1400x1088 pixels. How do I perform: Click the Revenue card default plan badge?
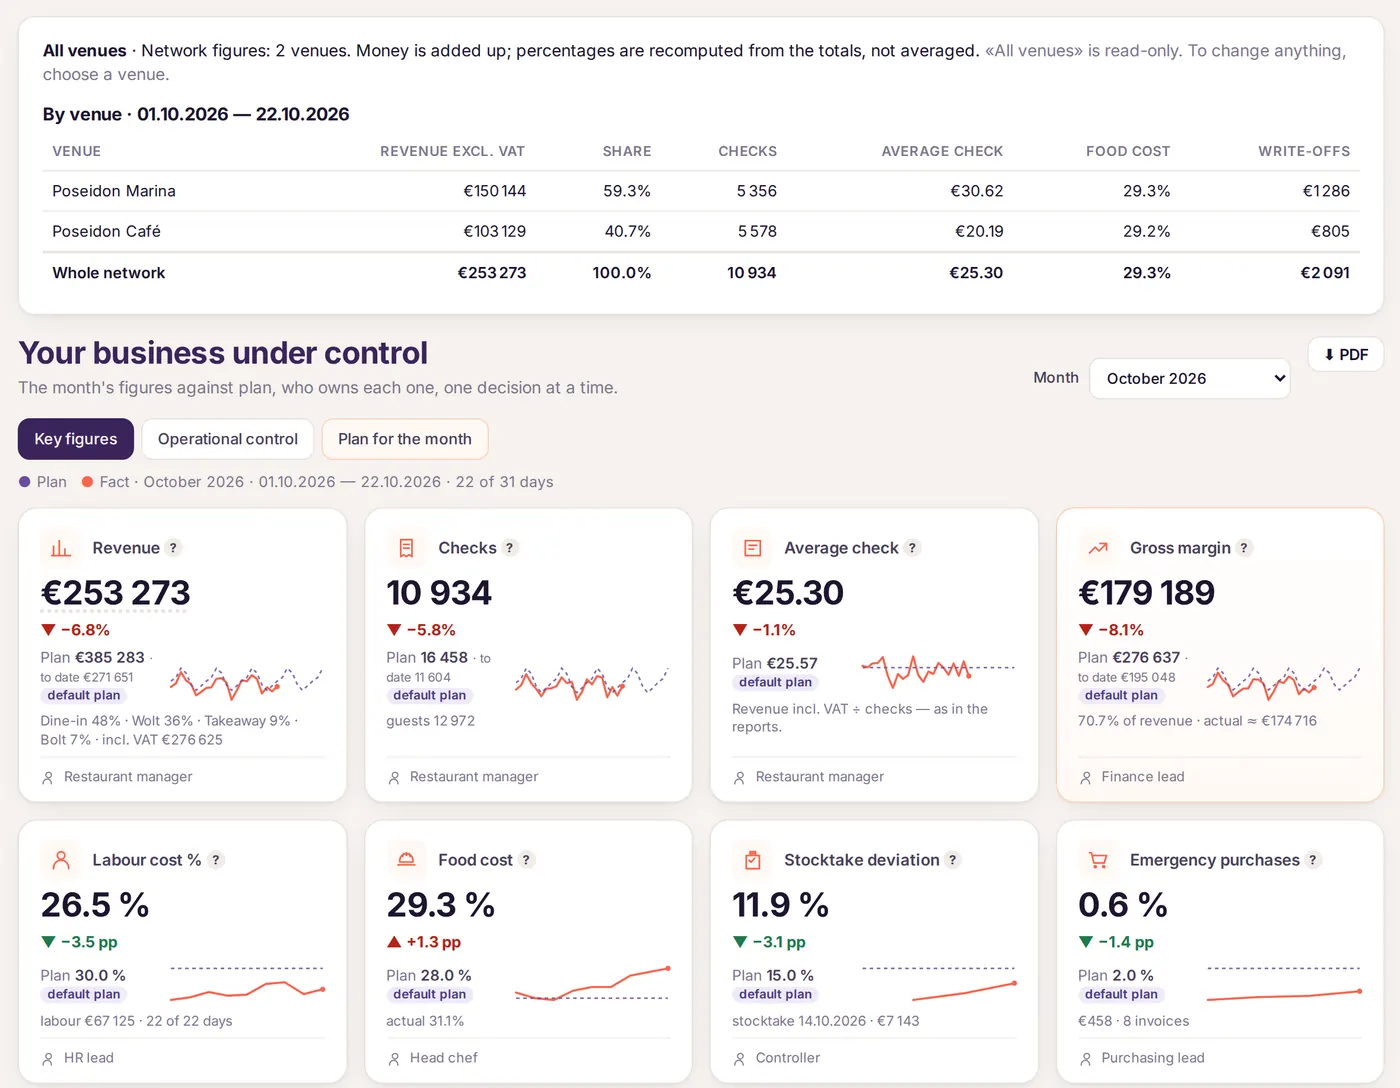tap(84, 695)
